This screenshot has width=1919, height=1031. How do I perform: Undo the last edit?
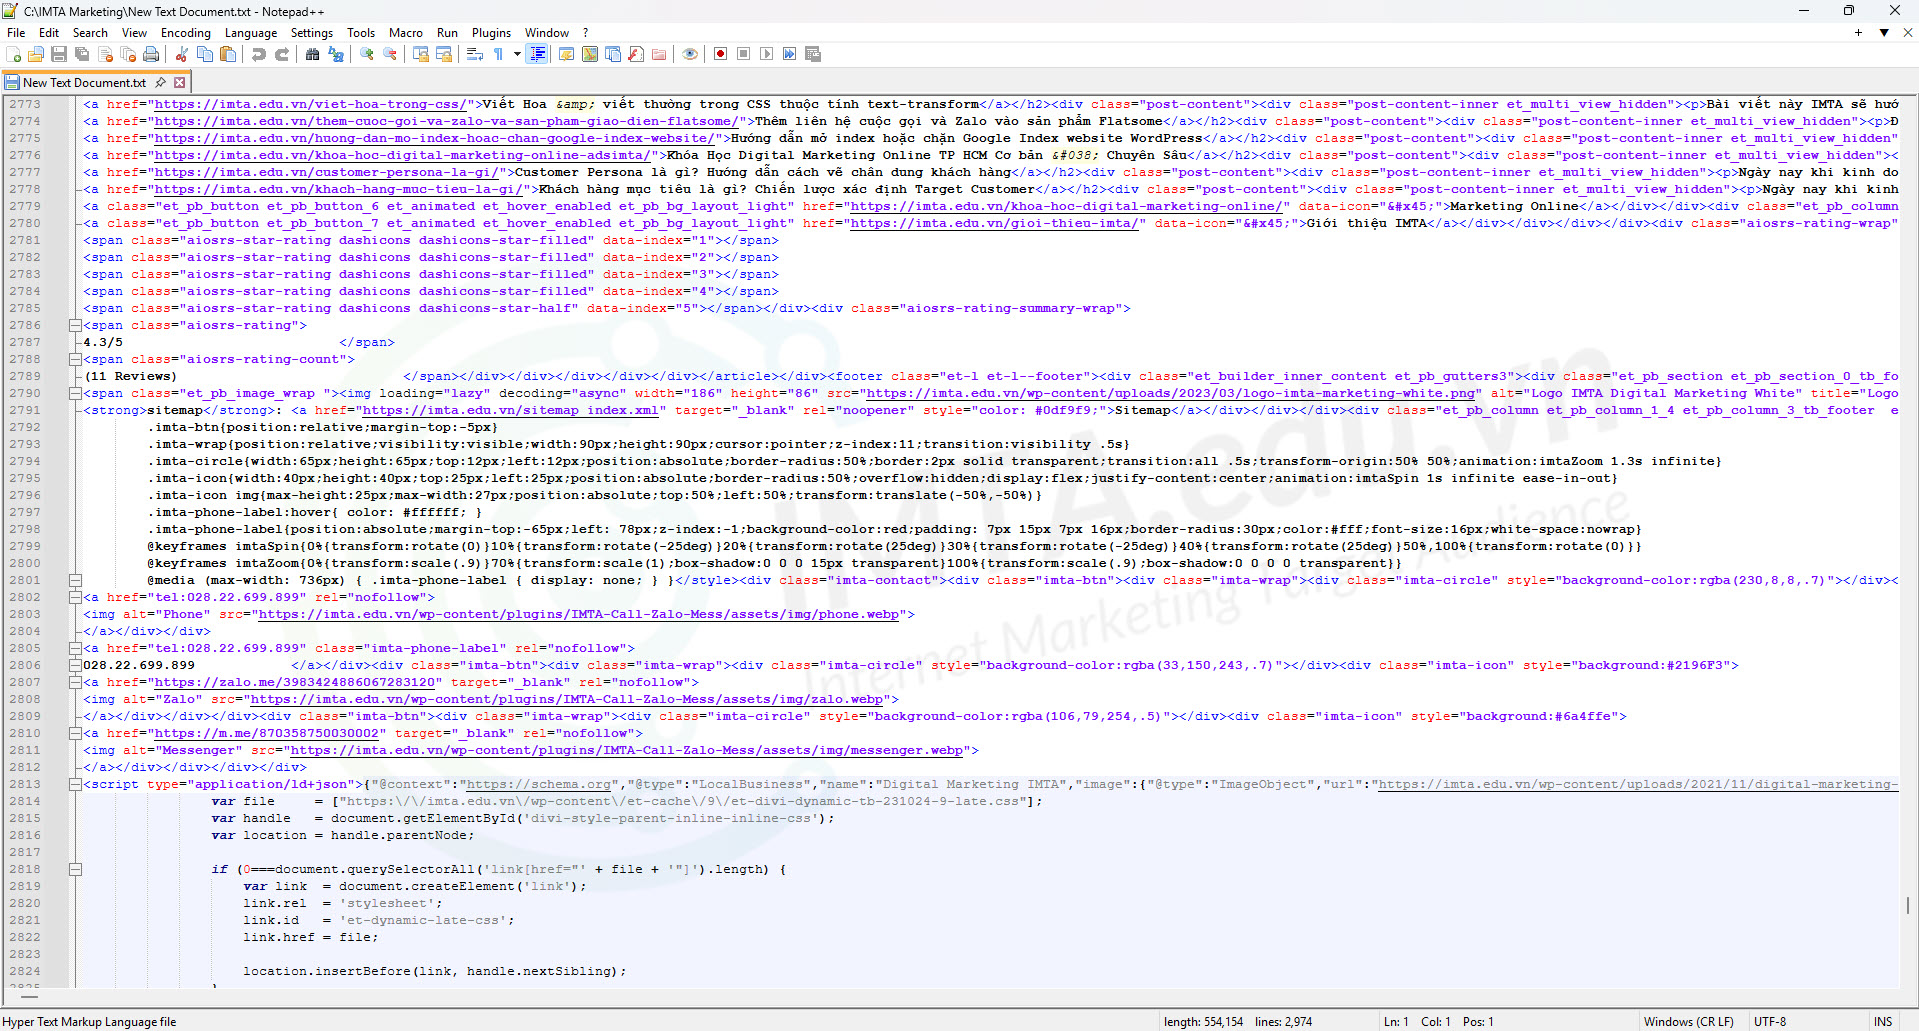[x=257, y=55]
